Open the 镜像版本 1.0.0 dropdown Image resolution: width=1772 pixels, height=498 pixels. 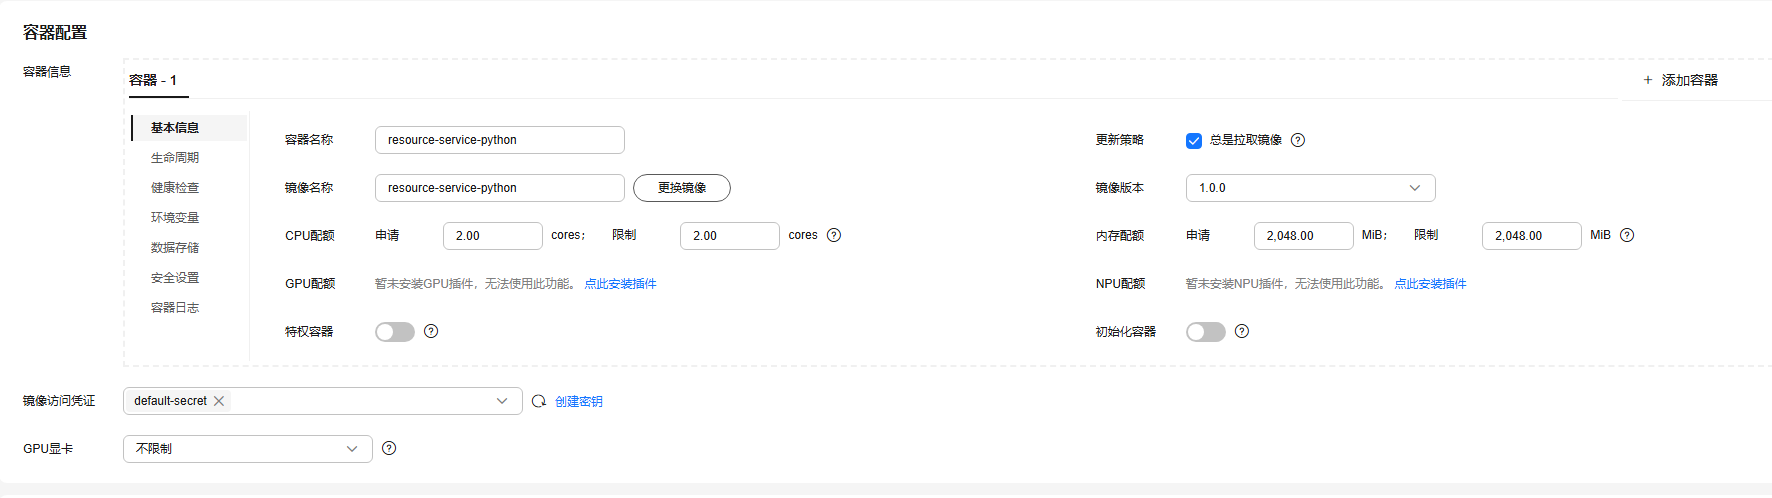click(1310, 188)
